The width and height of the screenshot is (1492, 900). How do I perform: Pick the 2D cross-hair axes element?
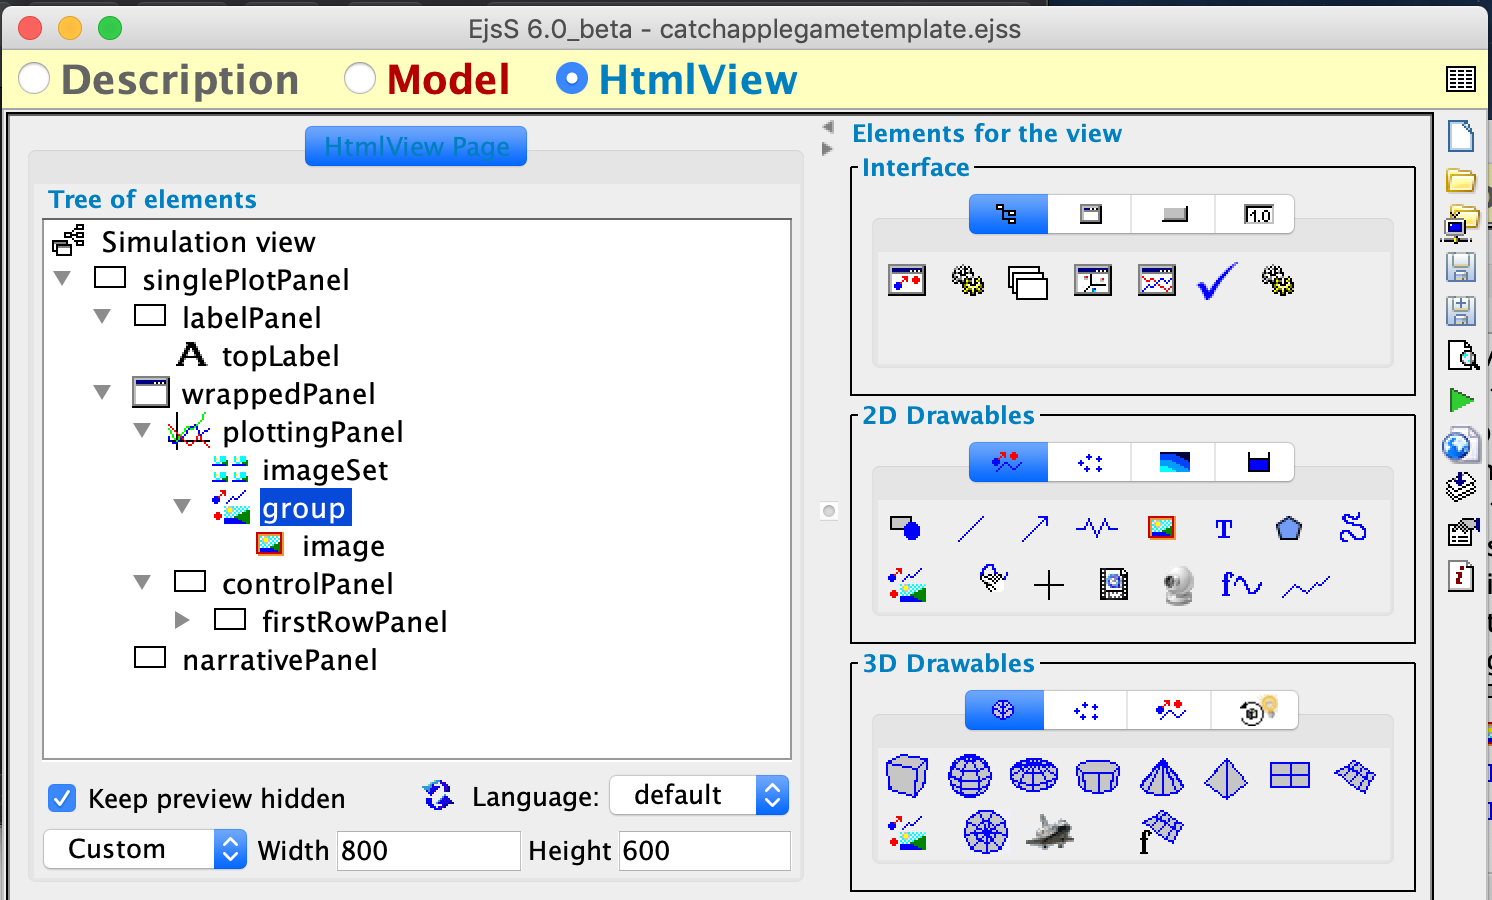(x=1049, y=585)
